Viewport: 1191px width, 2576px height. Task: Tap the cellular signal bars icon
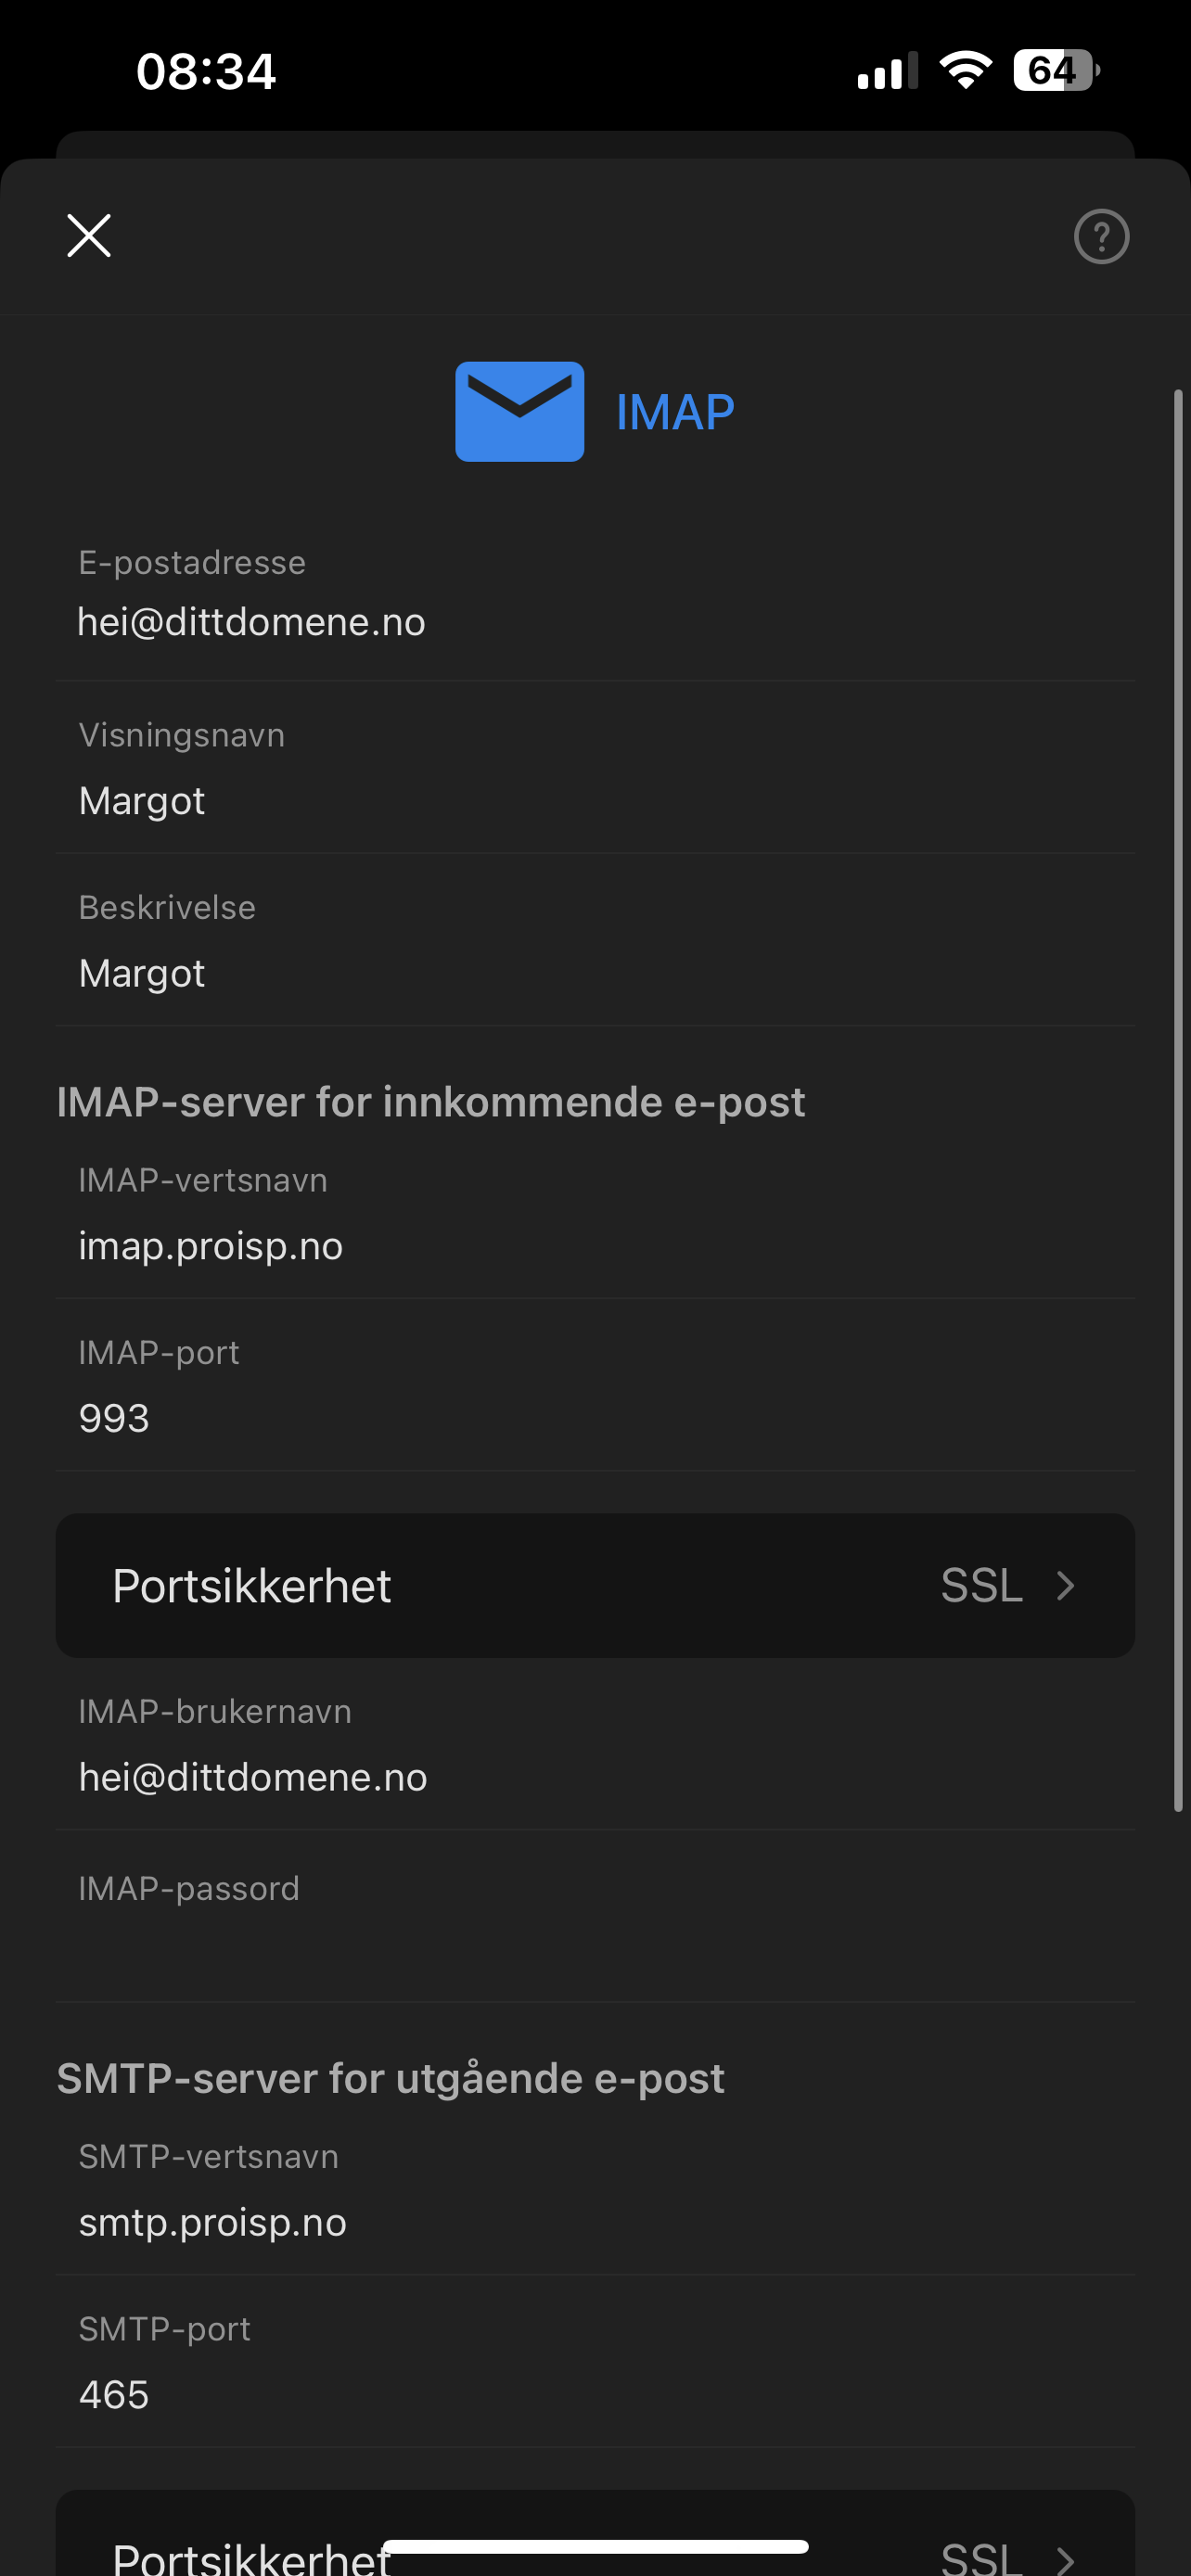coord(887,71)
